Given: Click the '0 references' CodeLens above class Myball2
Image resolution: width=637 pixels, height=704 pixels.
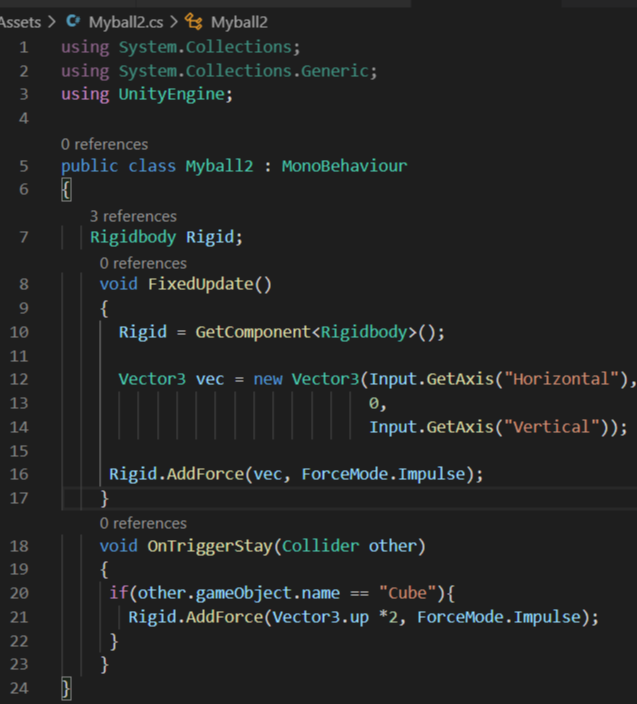Looking at the screenshot, I should 104,144.
